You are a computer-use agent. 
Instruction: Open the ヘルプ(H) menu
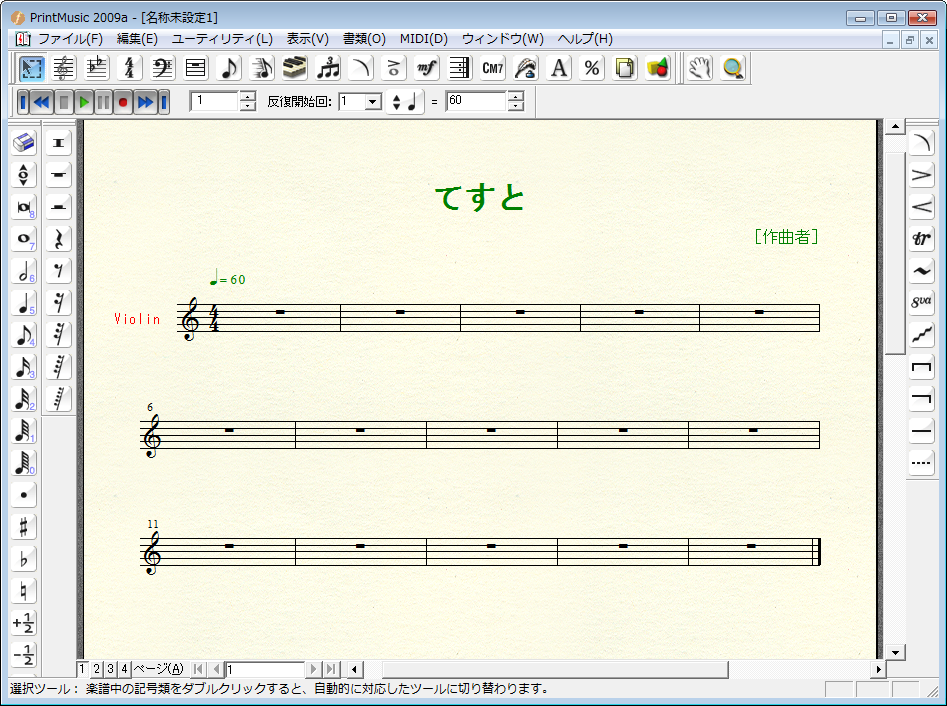585,39
